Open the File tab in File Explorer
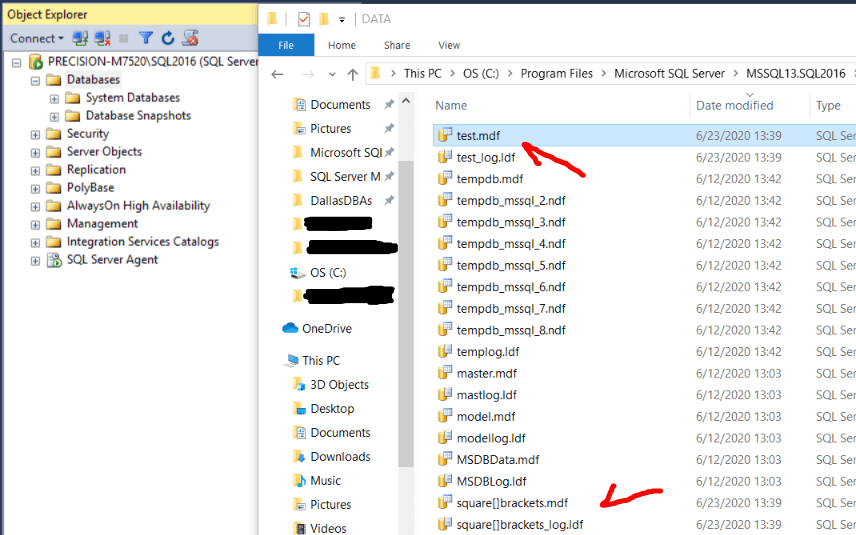 [286, 45]
